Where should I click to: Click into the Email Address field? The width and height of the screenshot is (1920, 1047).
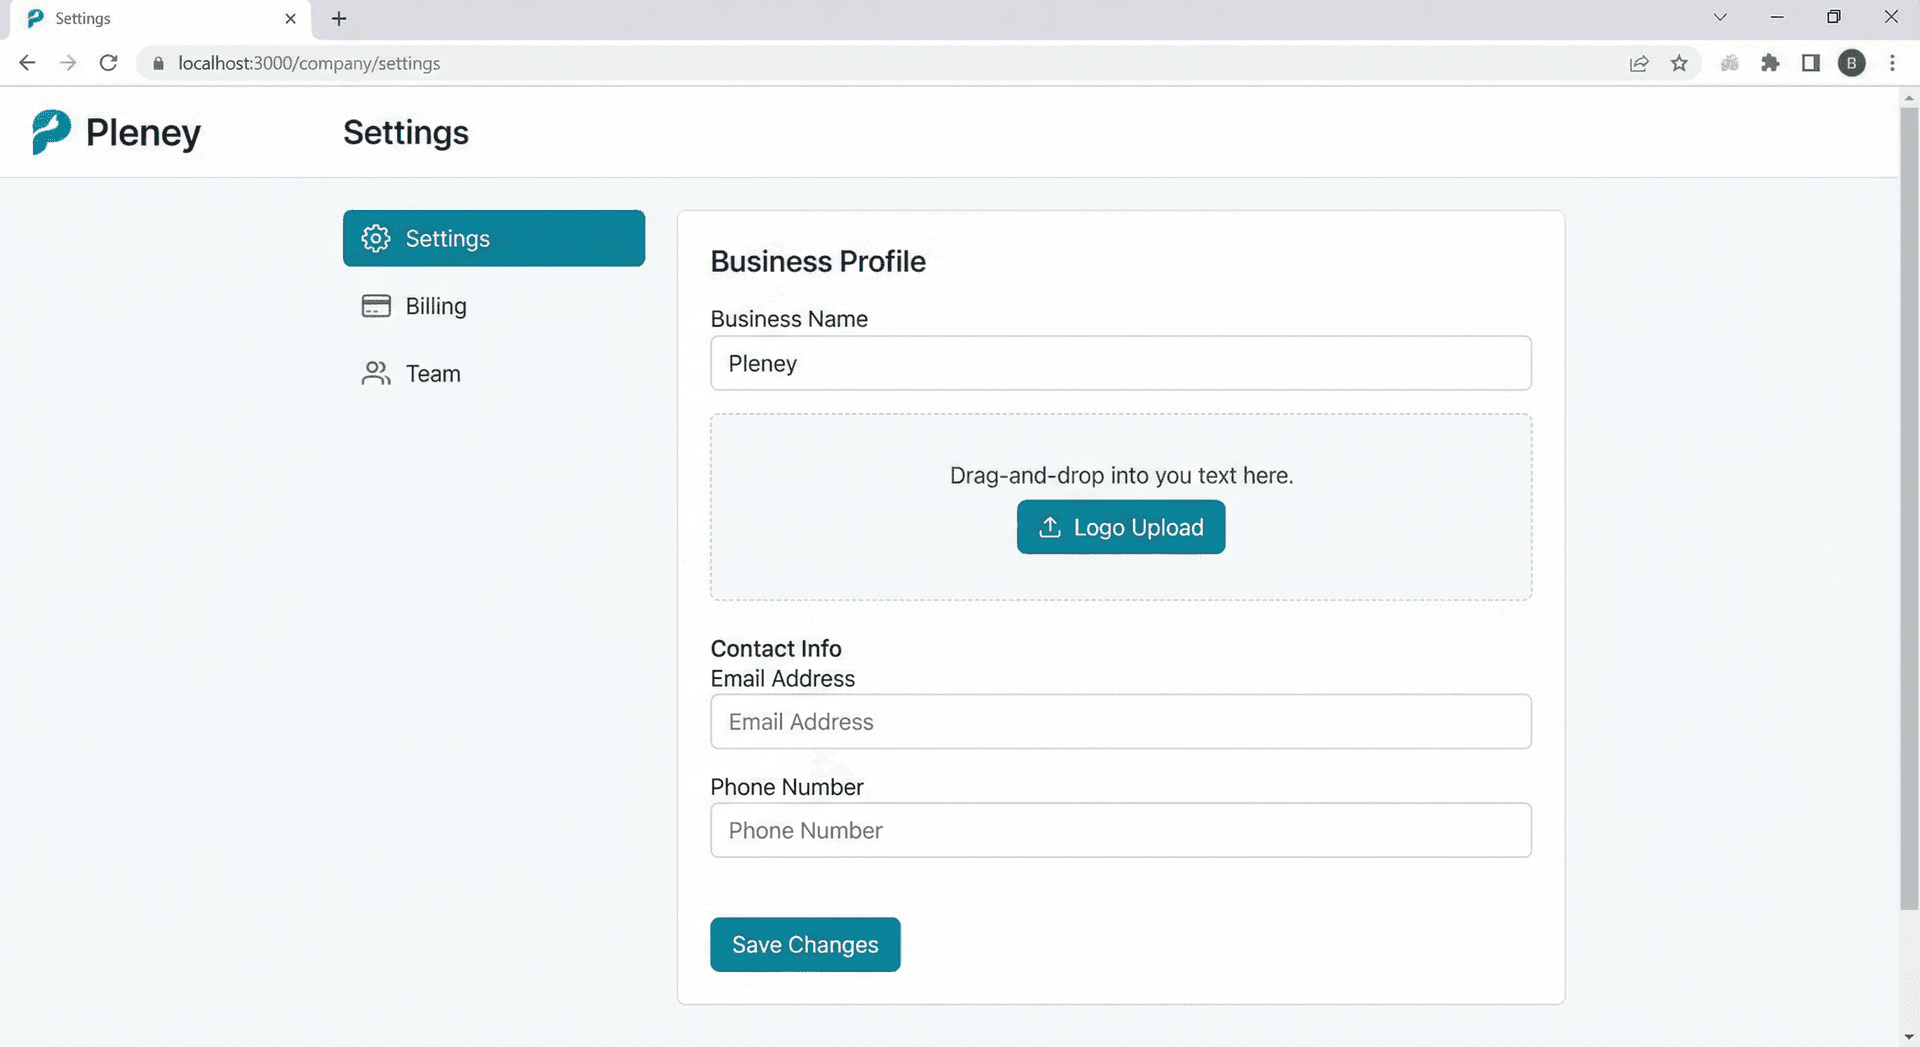click(x=1120, y=722)
